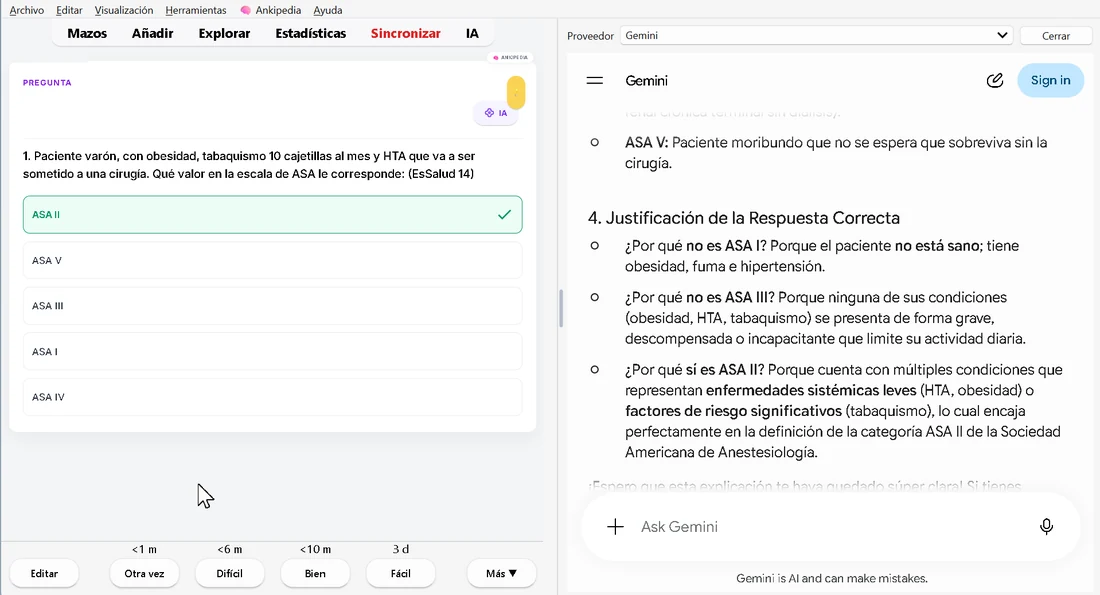
Task: Start a new Gemini chat
Action: (994, 81)
